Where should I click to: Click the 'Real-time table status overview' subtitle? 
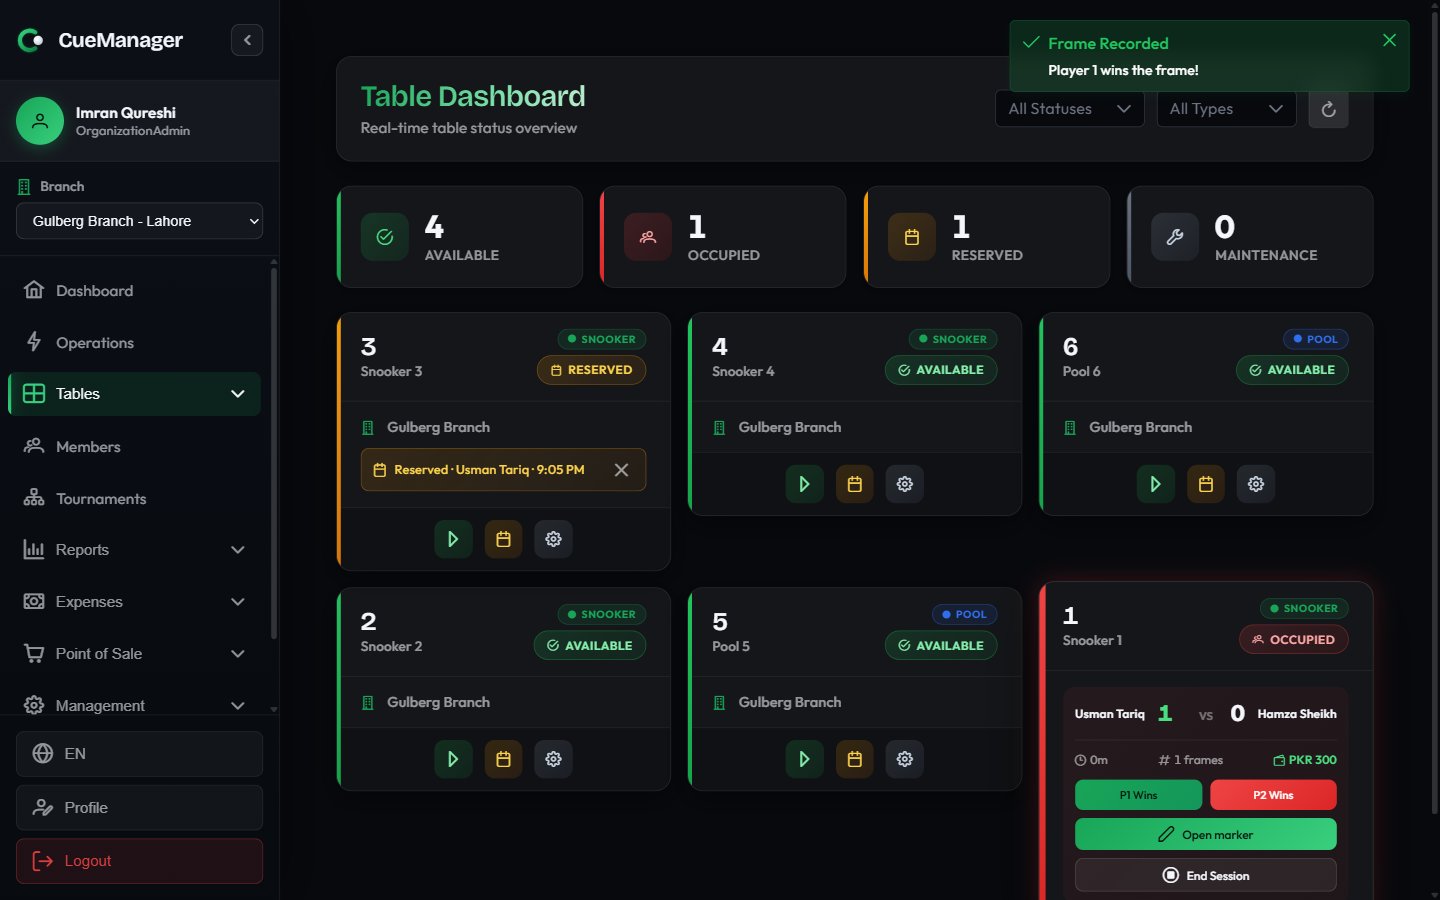point(469,128)
